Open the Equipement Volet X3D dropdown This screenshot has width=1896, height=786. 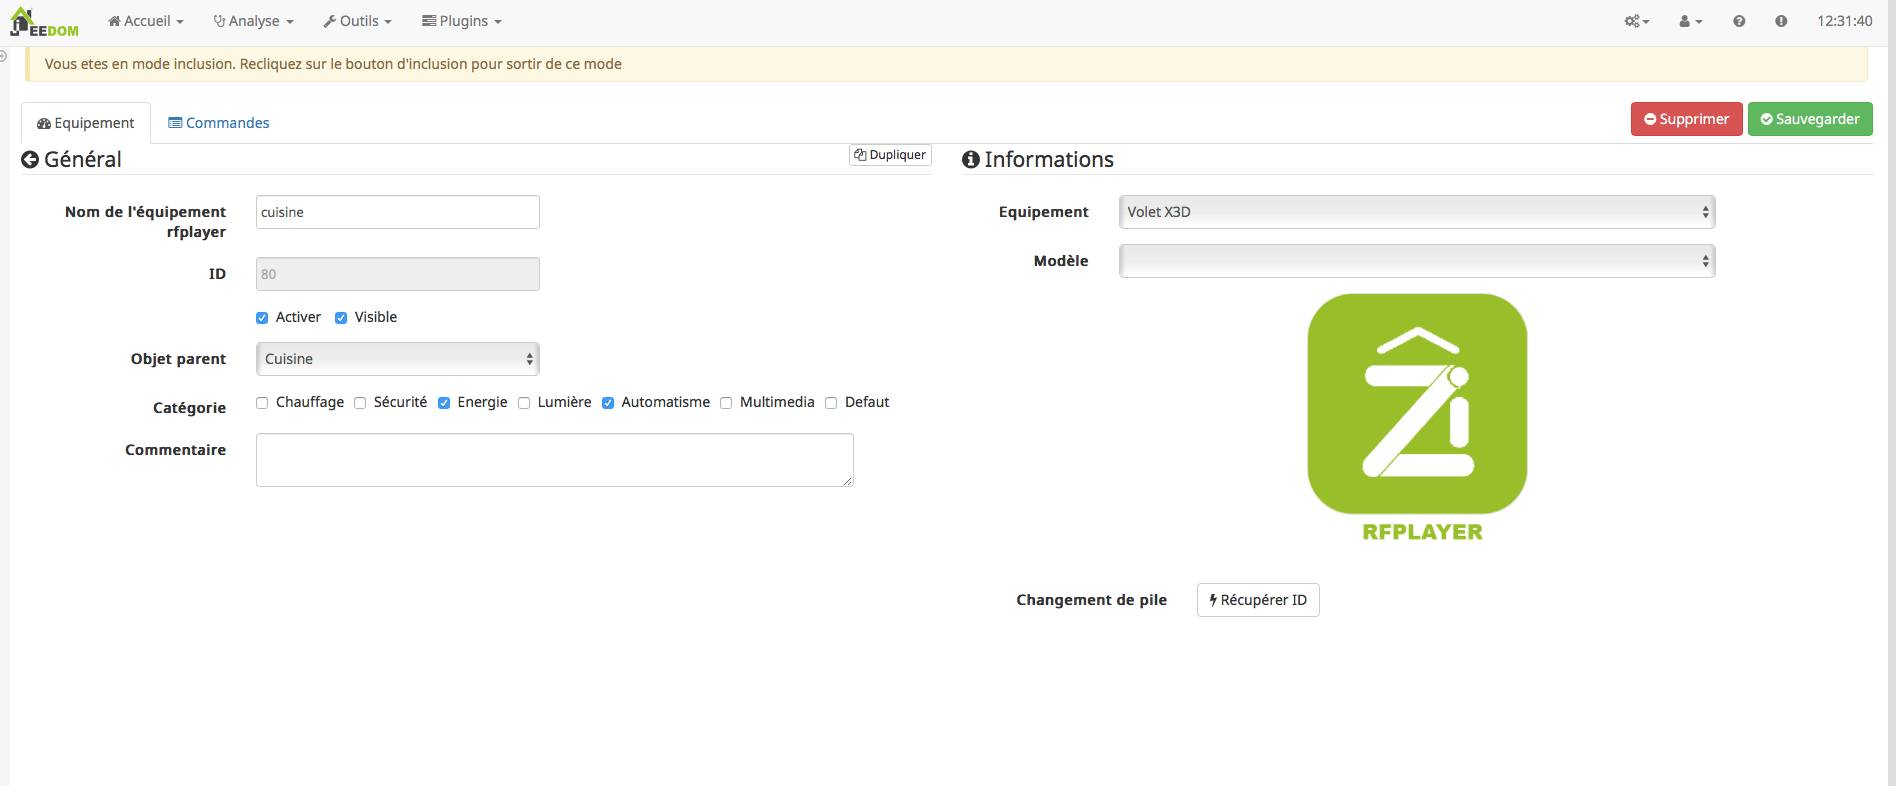(x=1417, y=212)
